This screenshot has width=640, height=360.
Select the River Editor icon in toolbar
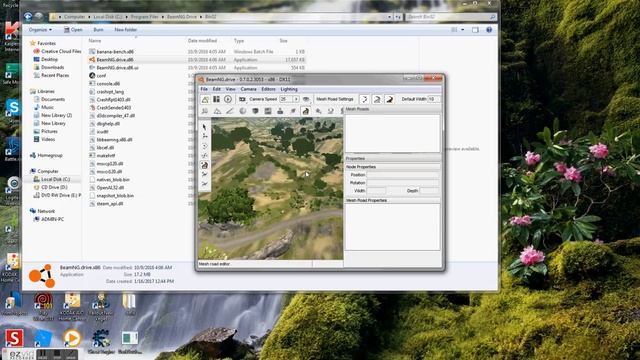click(x=331, y=111)
